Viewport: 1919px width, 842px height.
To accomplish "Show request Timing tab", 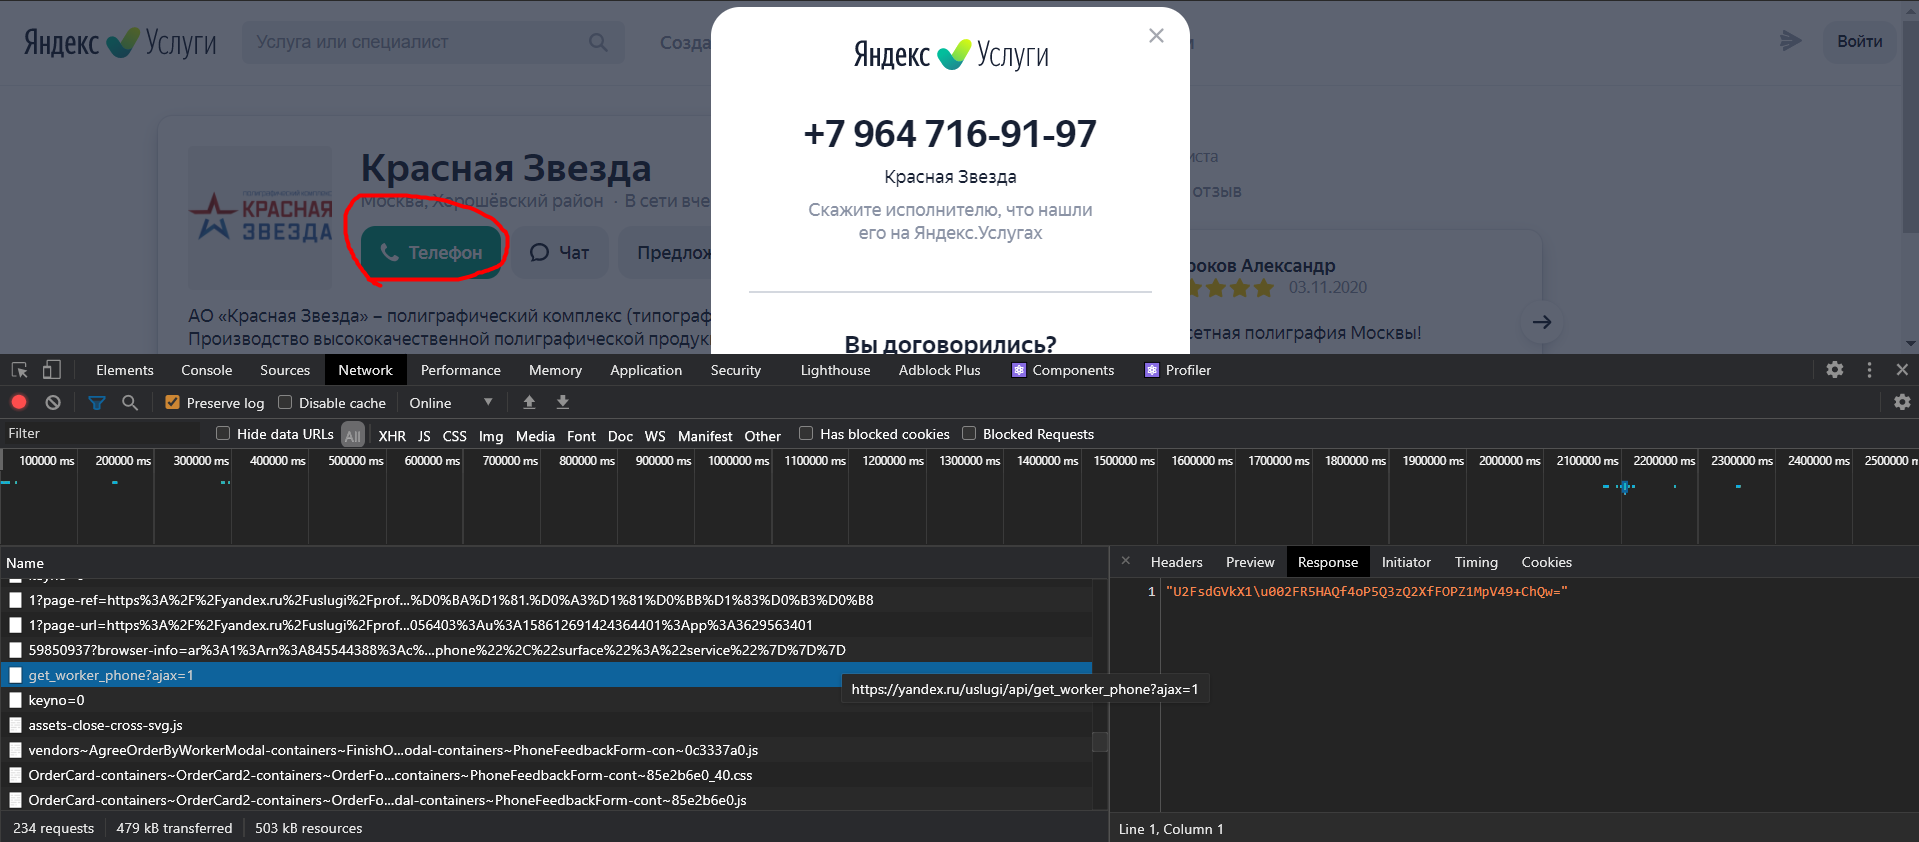I will (x=1476, y=562).
